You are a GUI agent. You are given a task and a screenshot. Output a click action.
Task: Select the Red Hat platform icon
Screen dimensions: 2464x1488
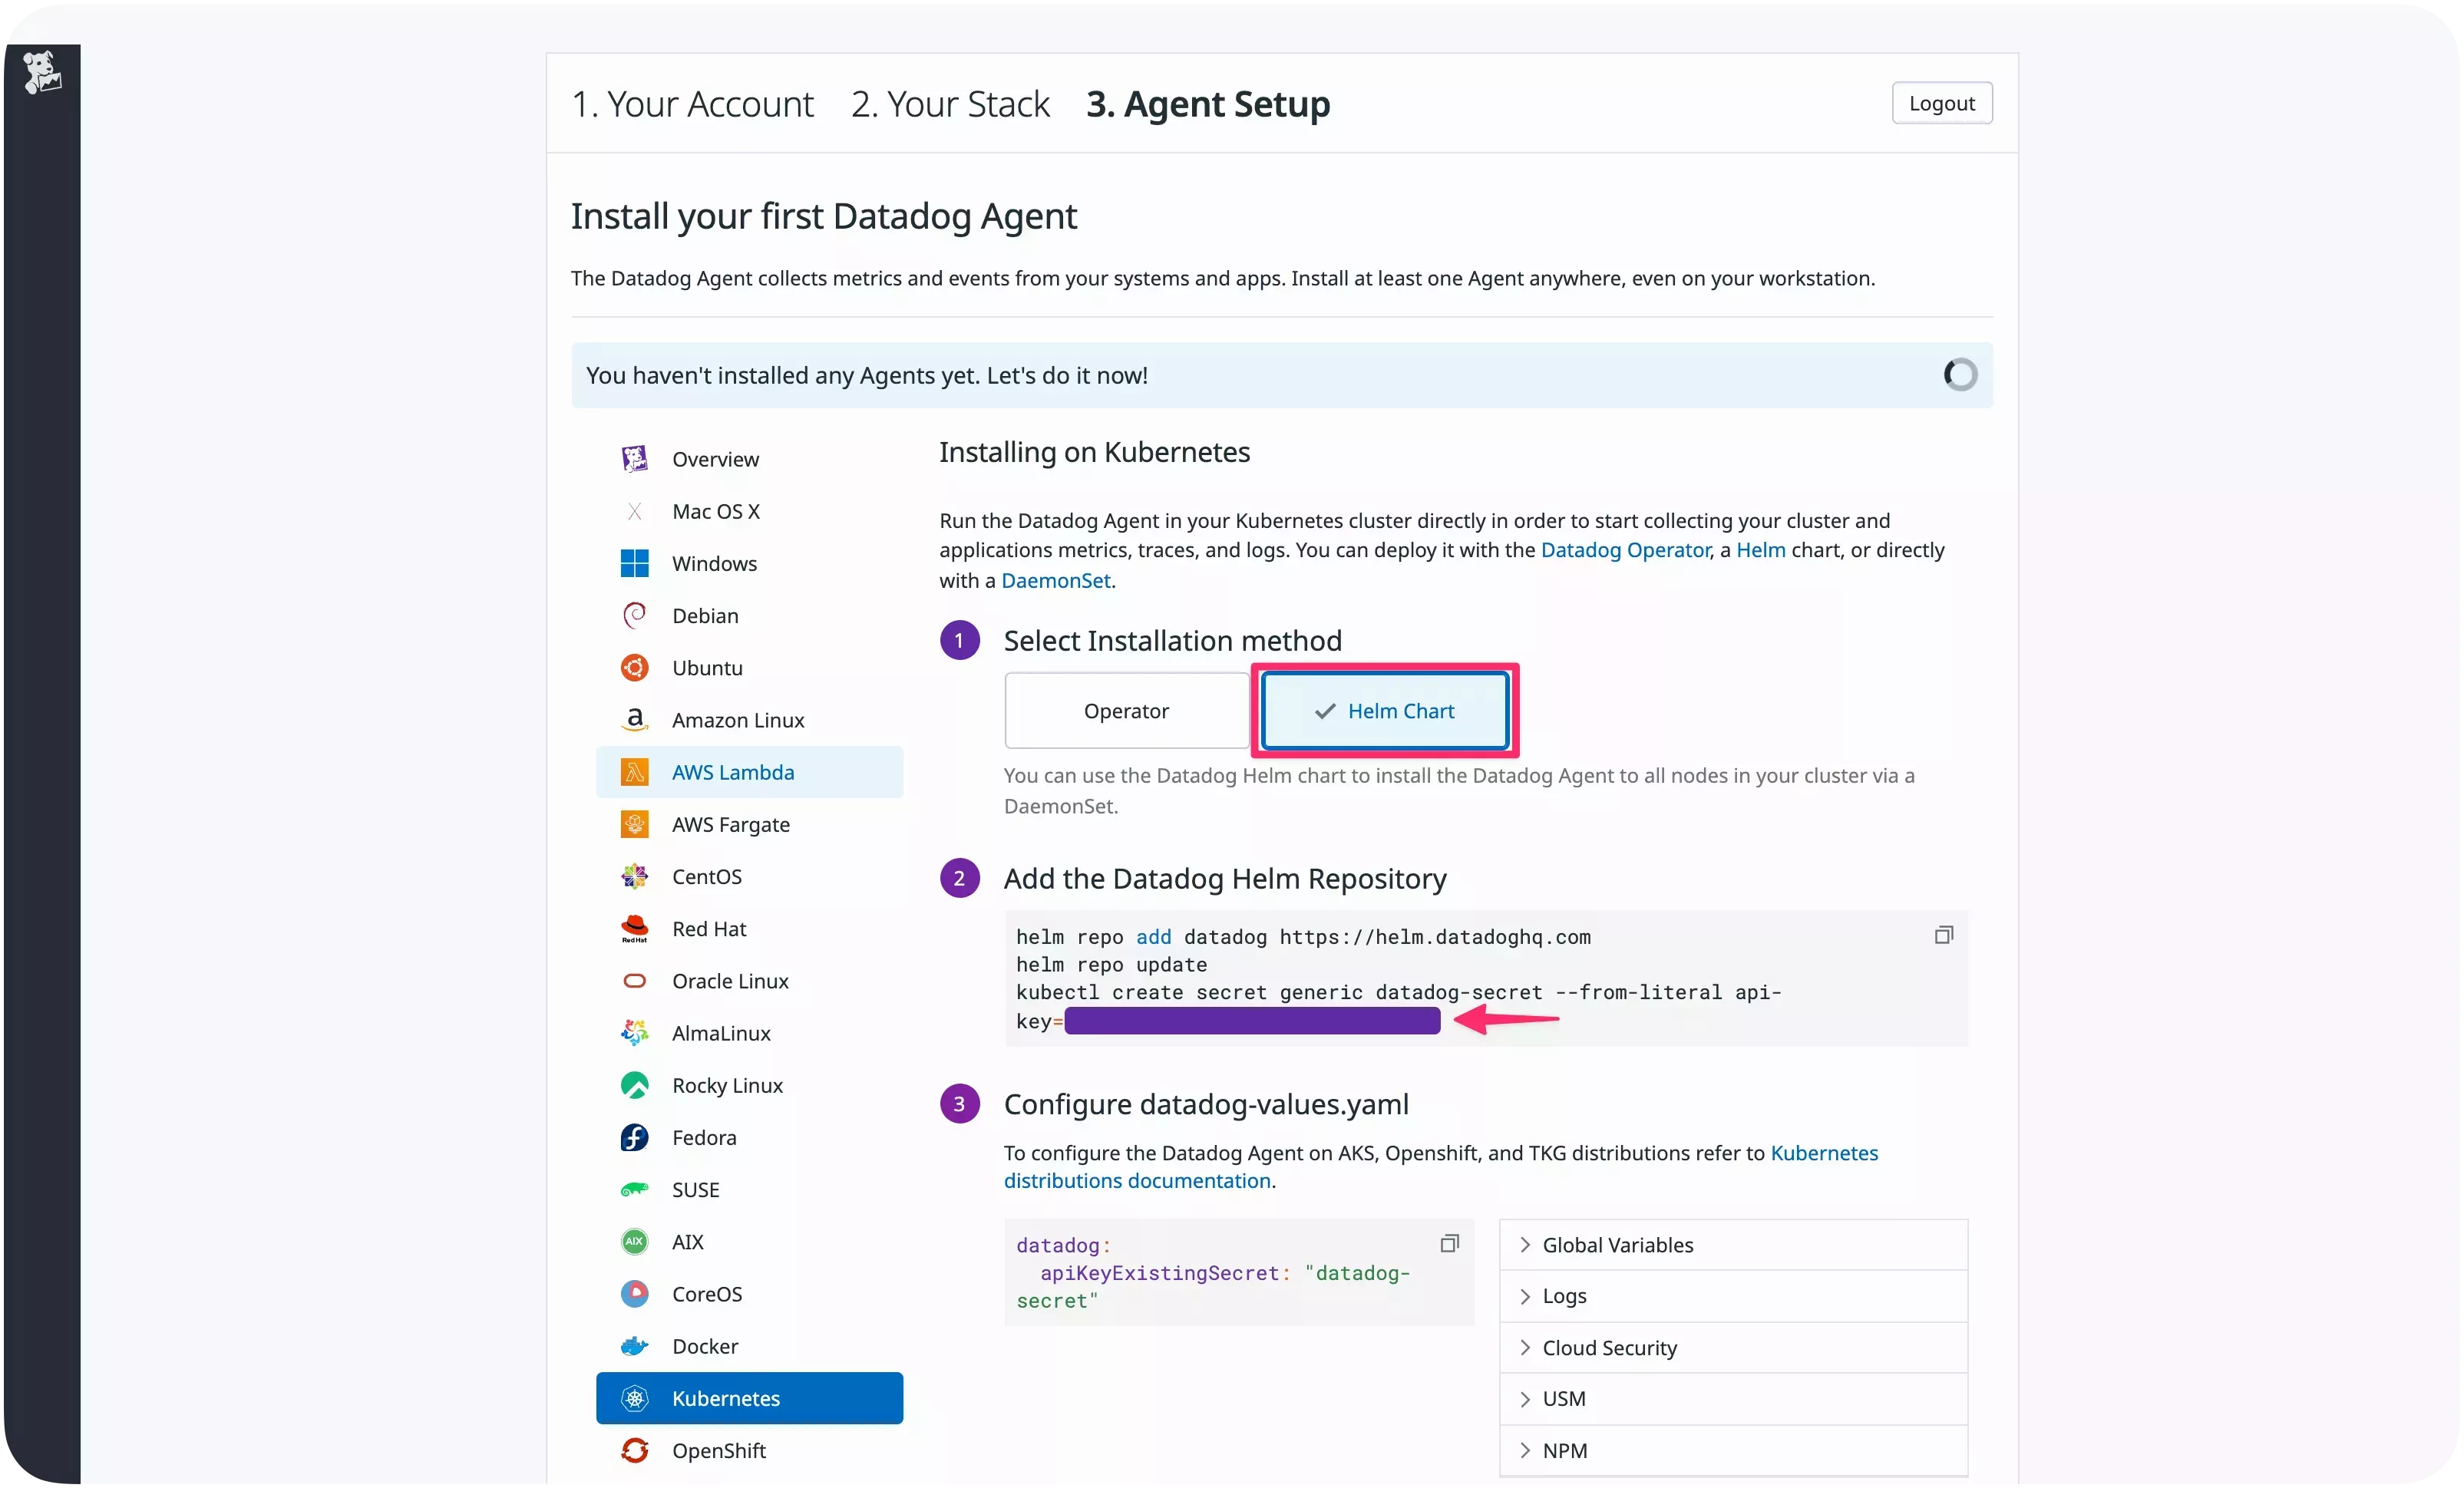tap(634, 928)
